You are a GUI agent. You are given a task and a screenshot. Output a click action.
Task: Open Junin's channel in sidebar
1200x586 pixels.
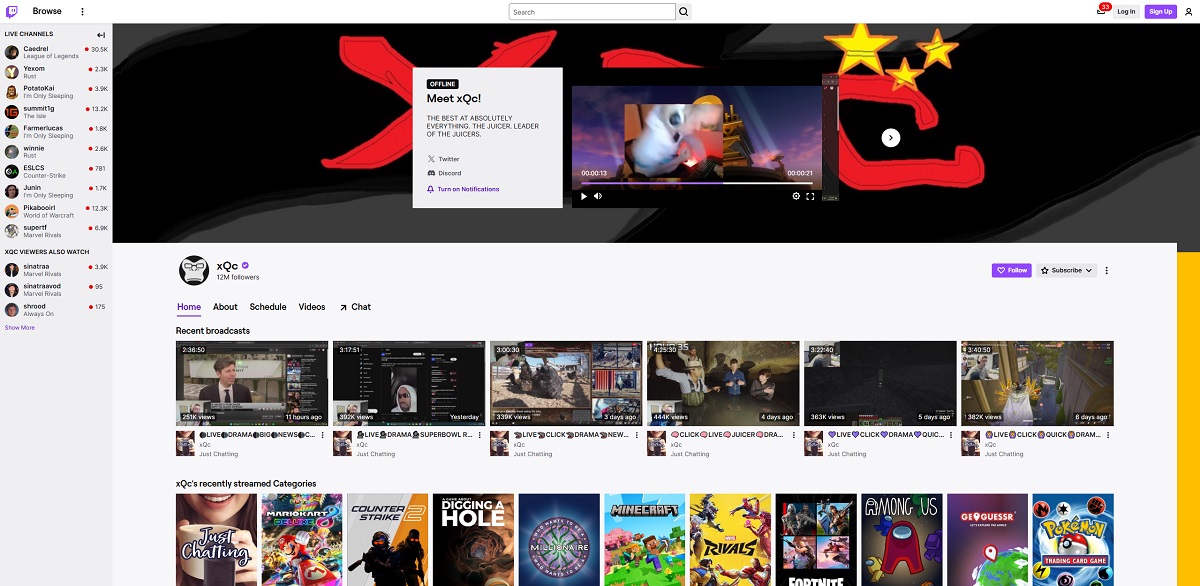pos(56,191)
